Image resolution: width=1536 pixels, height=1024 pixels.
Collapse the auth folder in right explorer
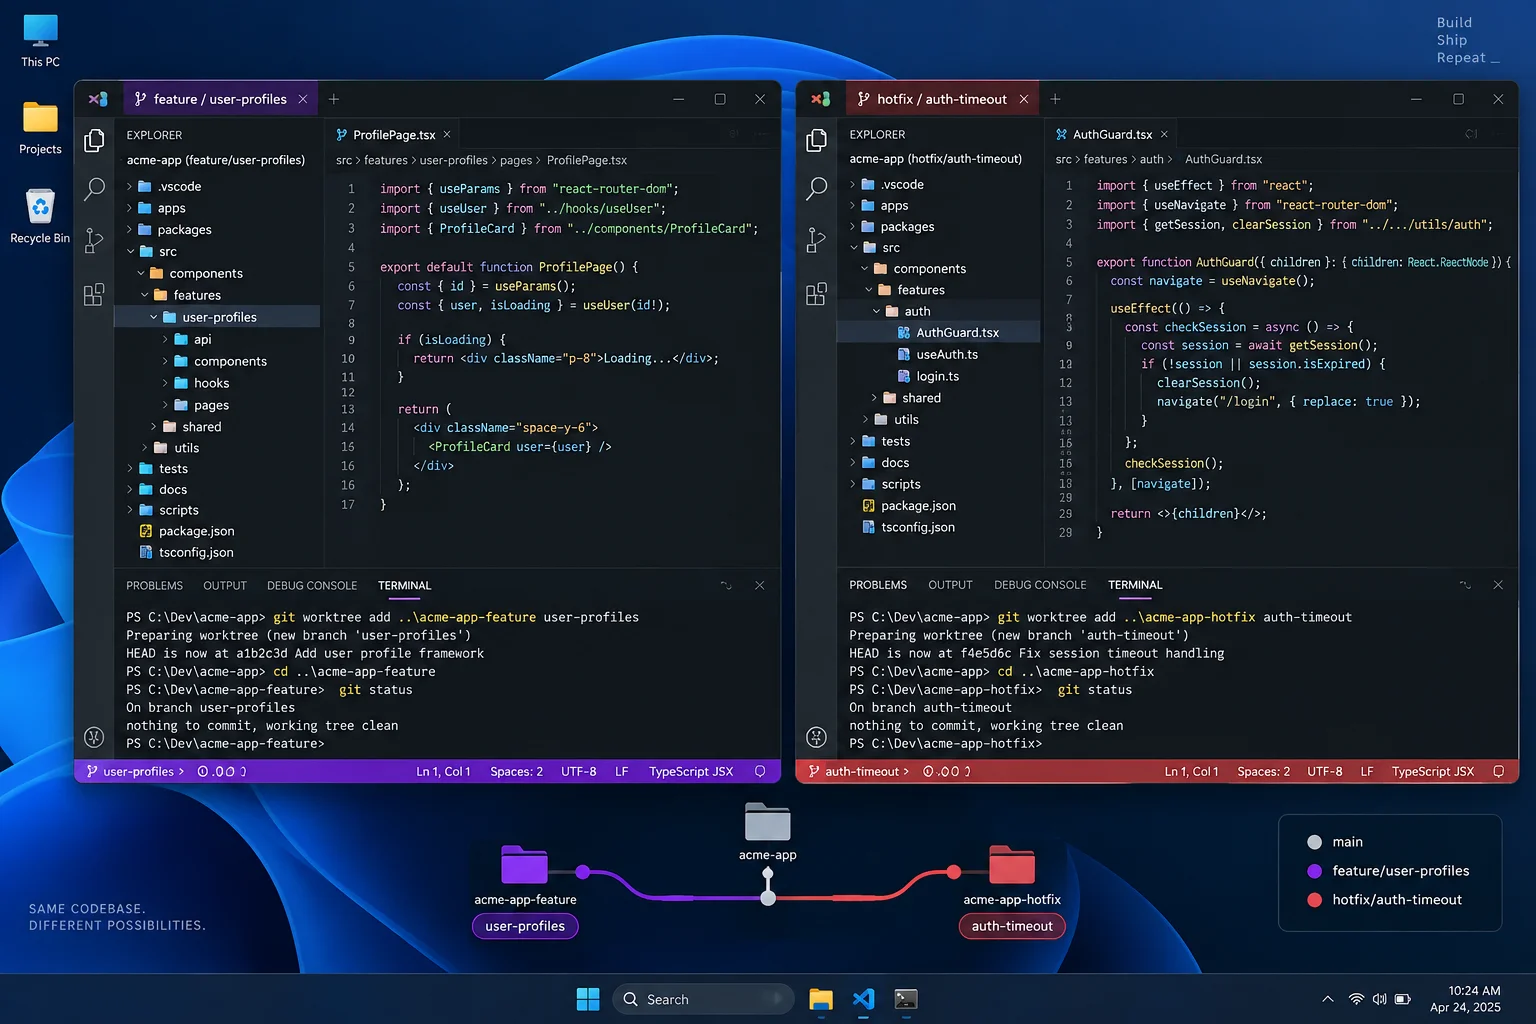point(877,311)
